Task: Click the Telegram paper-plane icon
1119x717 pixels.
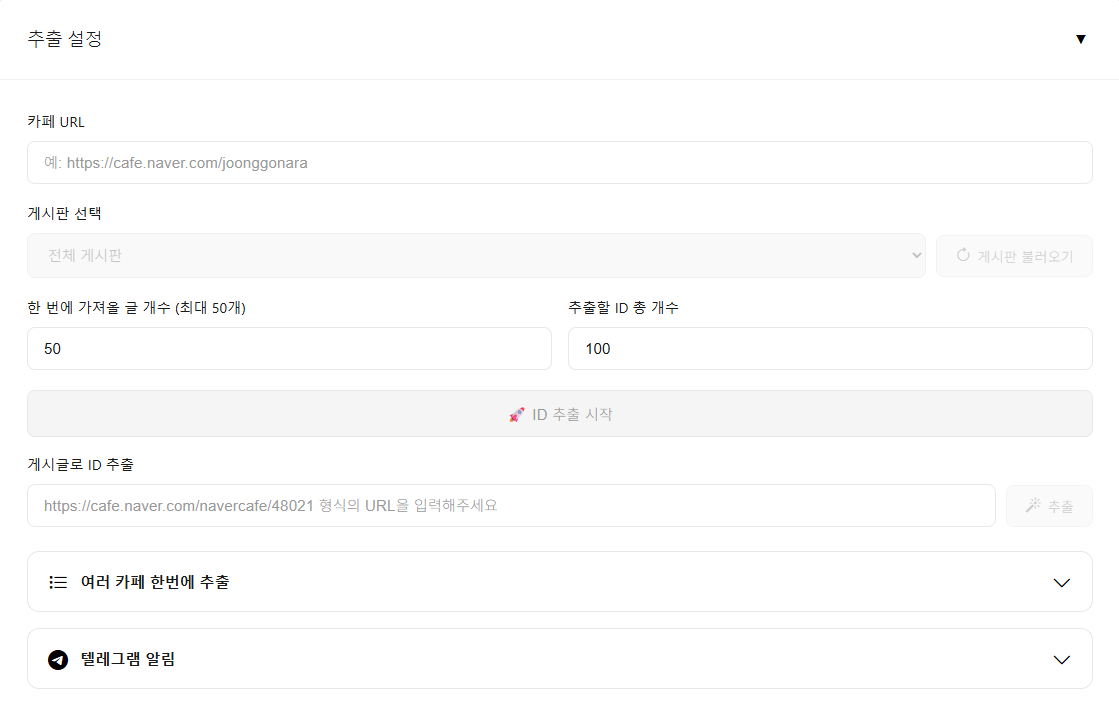Action: [x=58, y=660]
